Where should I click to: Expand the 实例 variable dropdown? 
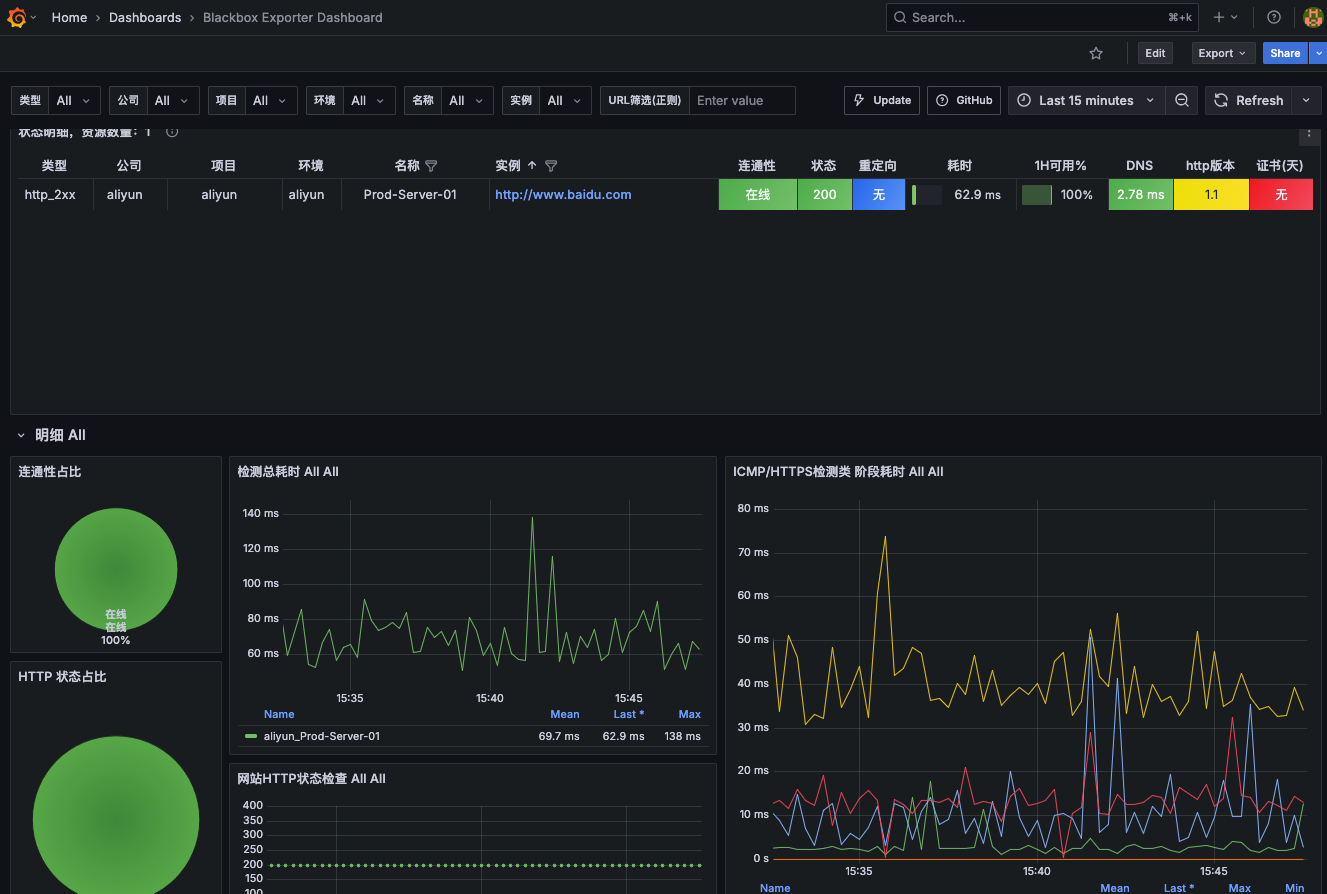pyautogui.click(x=565, y=100)
